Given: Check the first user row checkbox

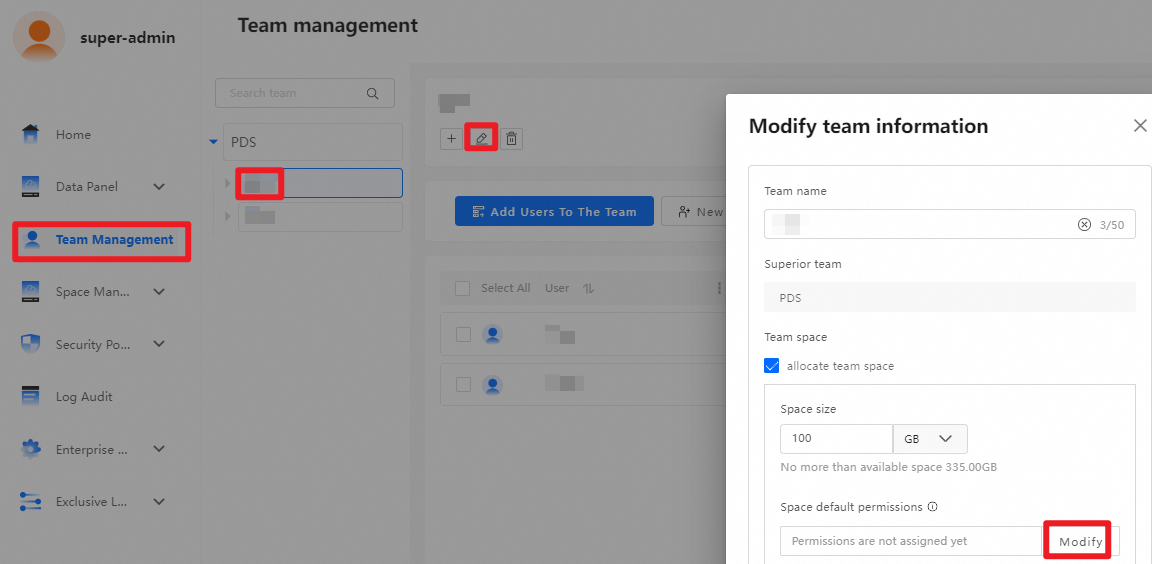Looking at the screenshot, I should click(464, 335).
